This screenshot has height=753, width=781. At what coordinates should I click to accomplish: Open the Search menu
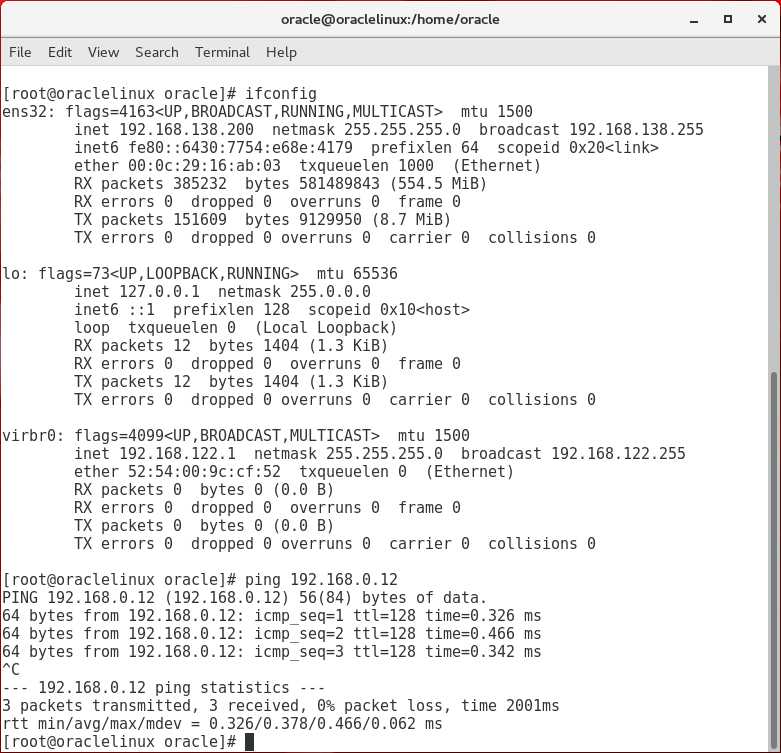pyautogui.click(x=157, y=52)
